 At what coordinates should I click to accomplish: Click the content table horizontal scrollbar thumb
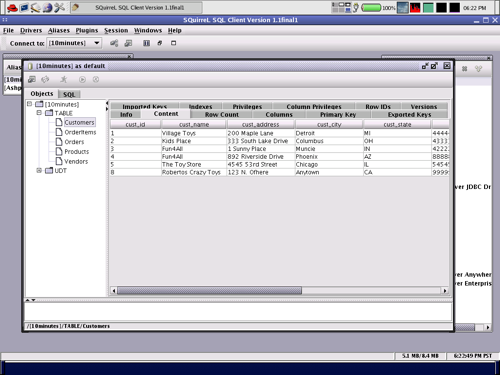pyautogui.click(x=209, y=291)
